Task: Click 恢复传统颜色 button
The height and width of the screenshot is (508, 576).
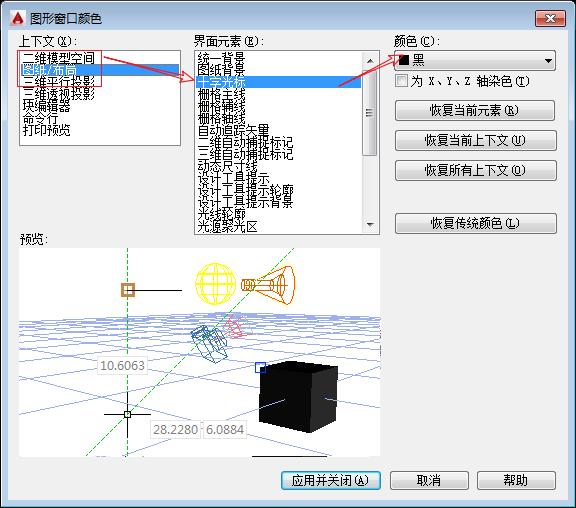Action: pyautogui.click(x=476, y=223)
